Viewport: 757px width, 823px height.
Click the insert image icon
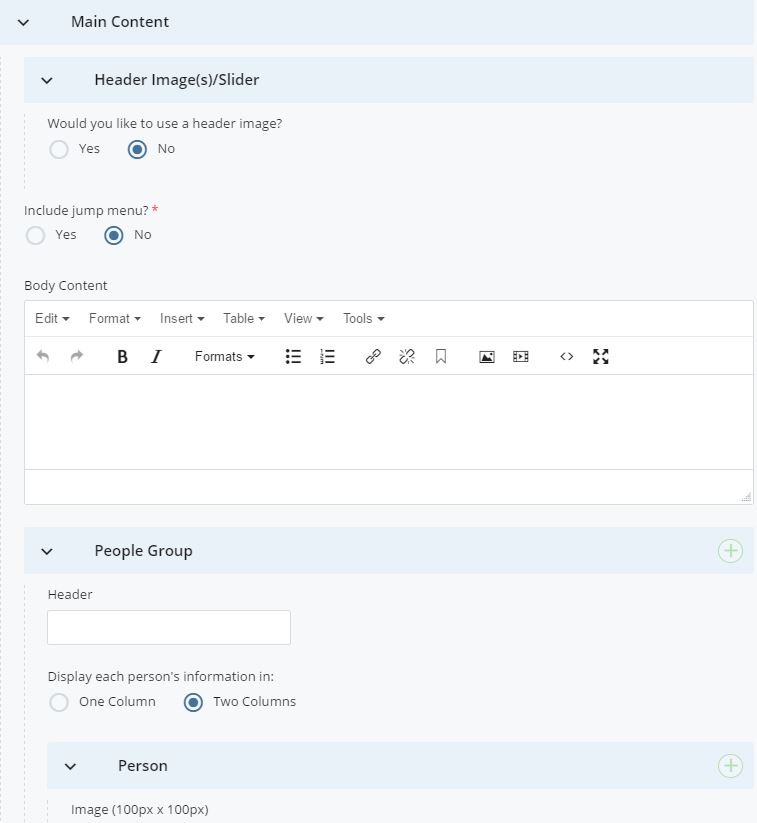(x=487, y=357)
